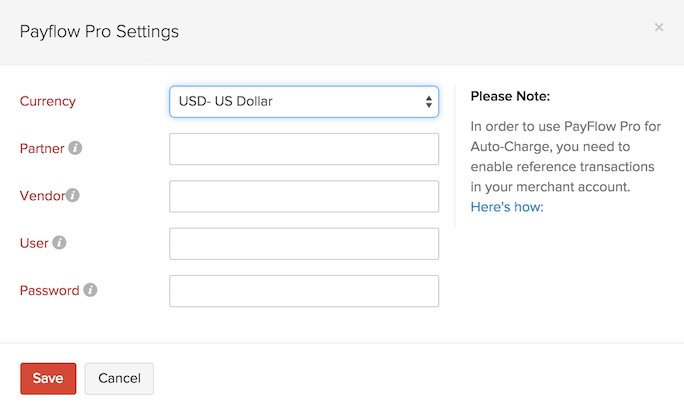Image resolution: width=684 pixels, height=415 pixels.
Task: Click the Password input field
Action: point(304,291)
